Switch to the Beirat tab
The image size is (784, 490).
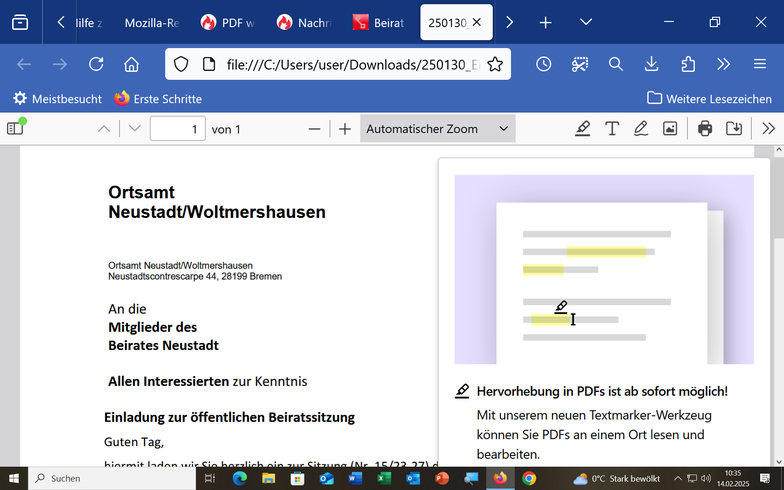[x=378, y=22]
